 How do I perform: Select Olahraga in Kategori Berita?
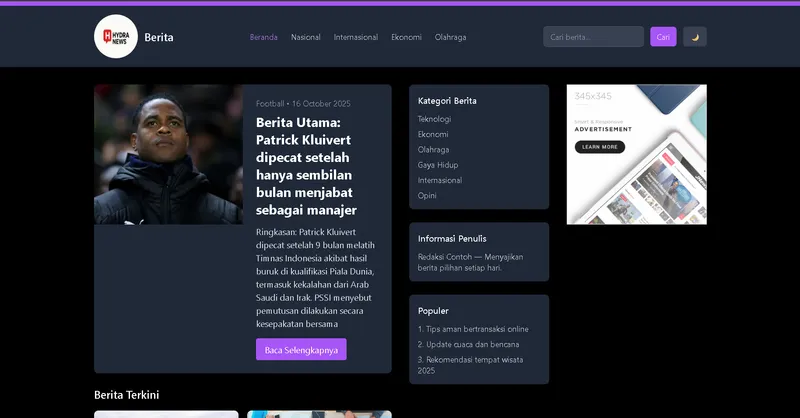pos(433,150)
